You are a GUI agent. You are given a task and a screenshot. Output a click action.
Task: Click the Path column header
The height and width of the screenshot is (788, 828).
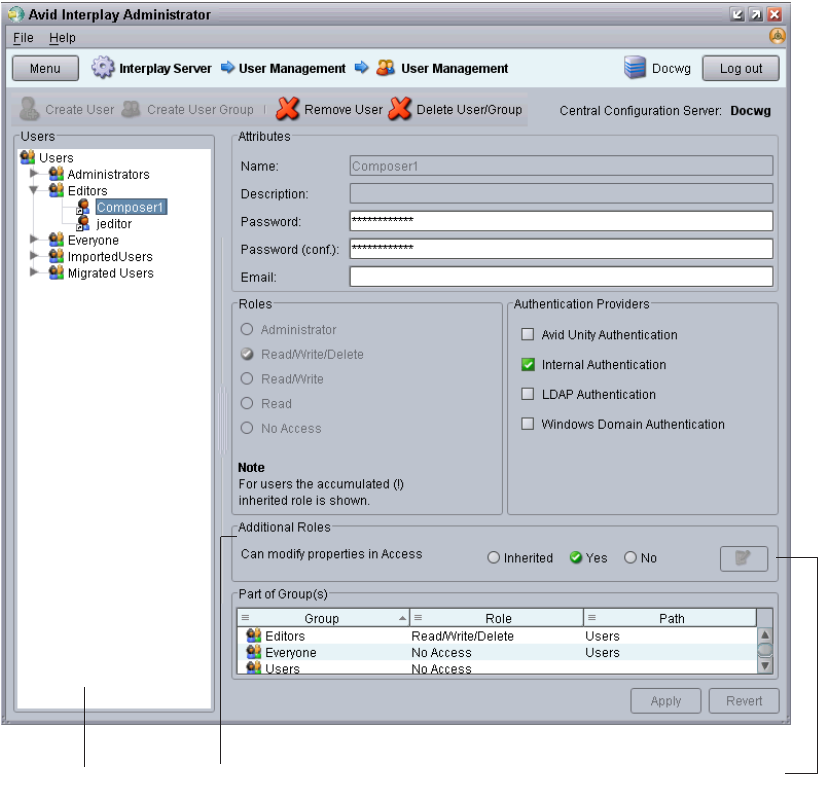670,618
